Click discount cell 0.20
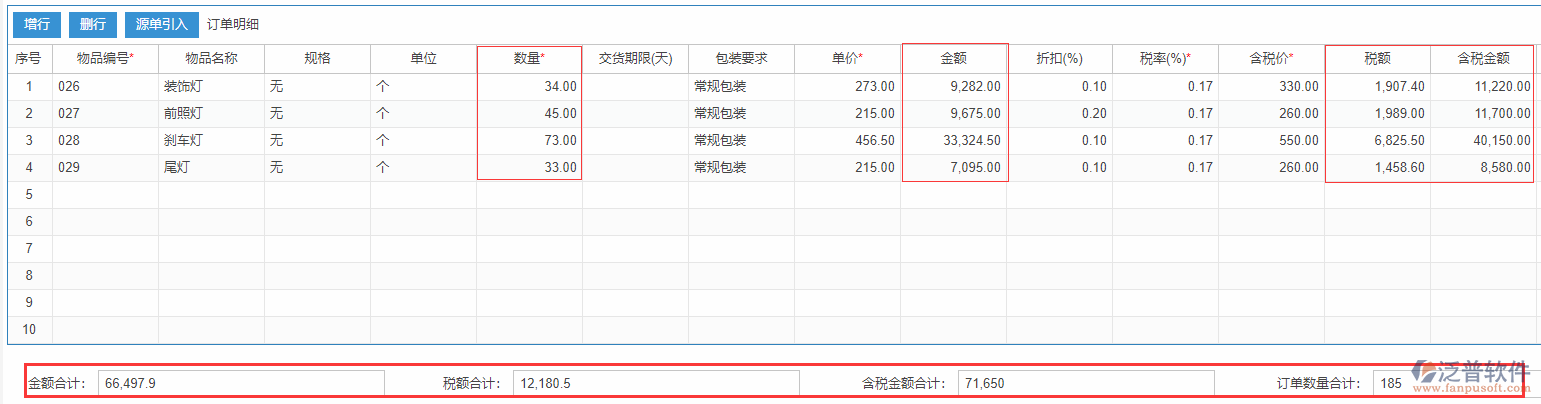The height and width of the screenshot is (404, 1541). 1059,114
